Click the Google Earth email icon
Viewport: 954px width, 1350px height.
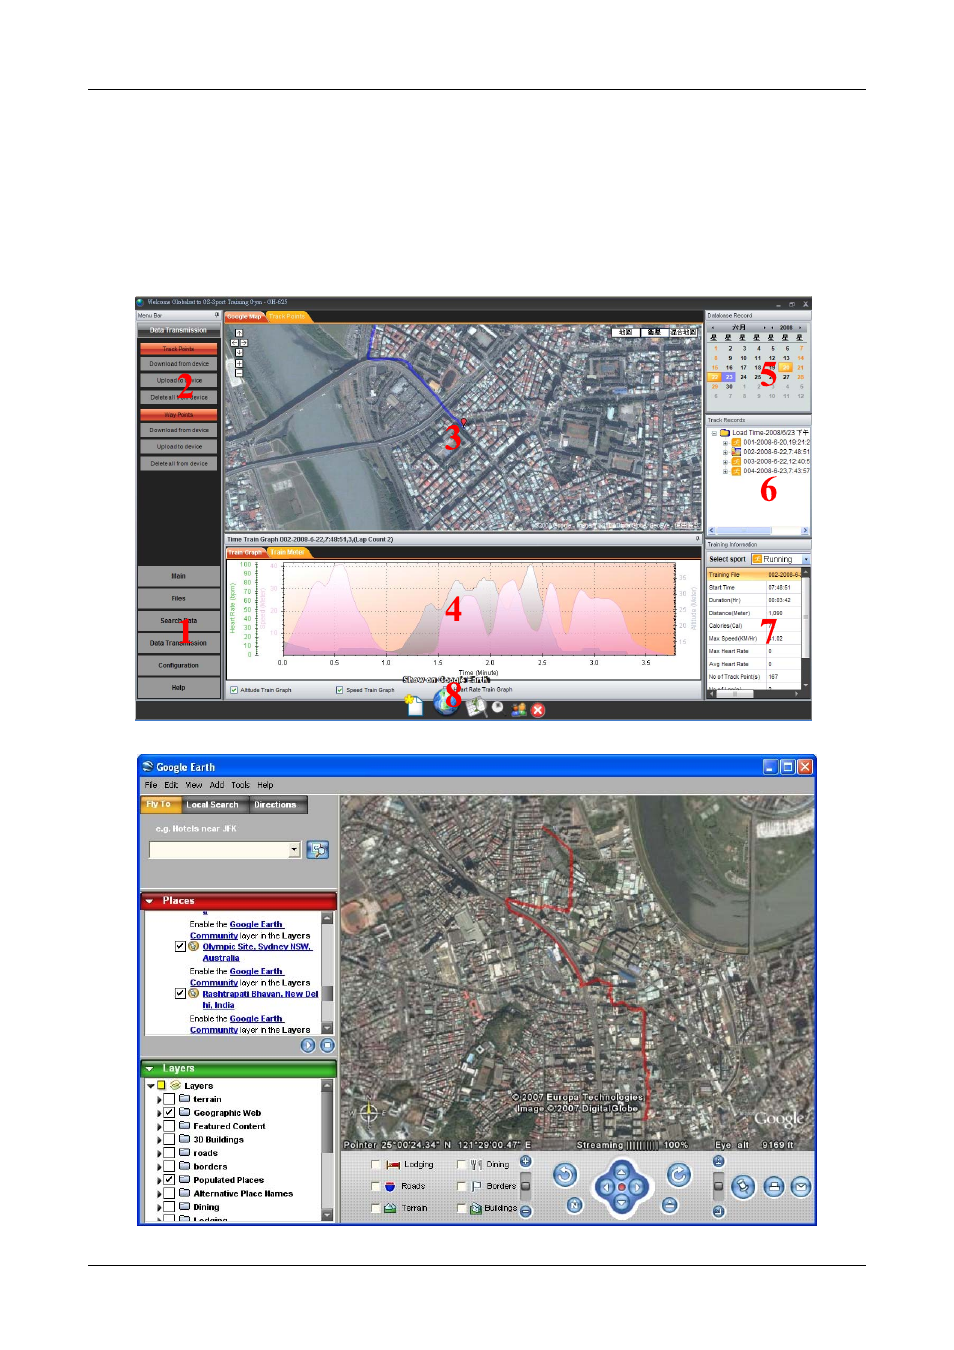click(801, 1187)
